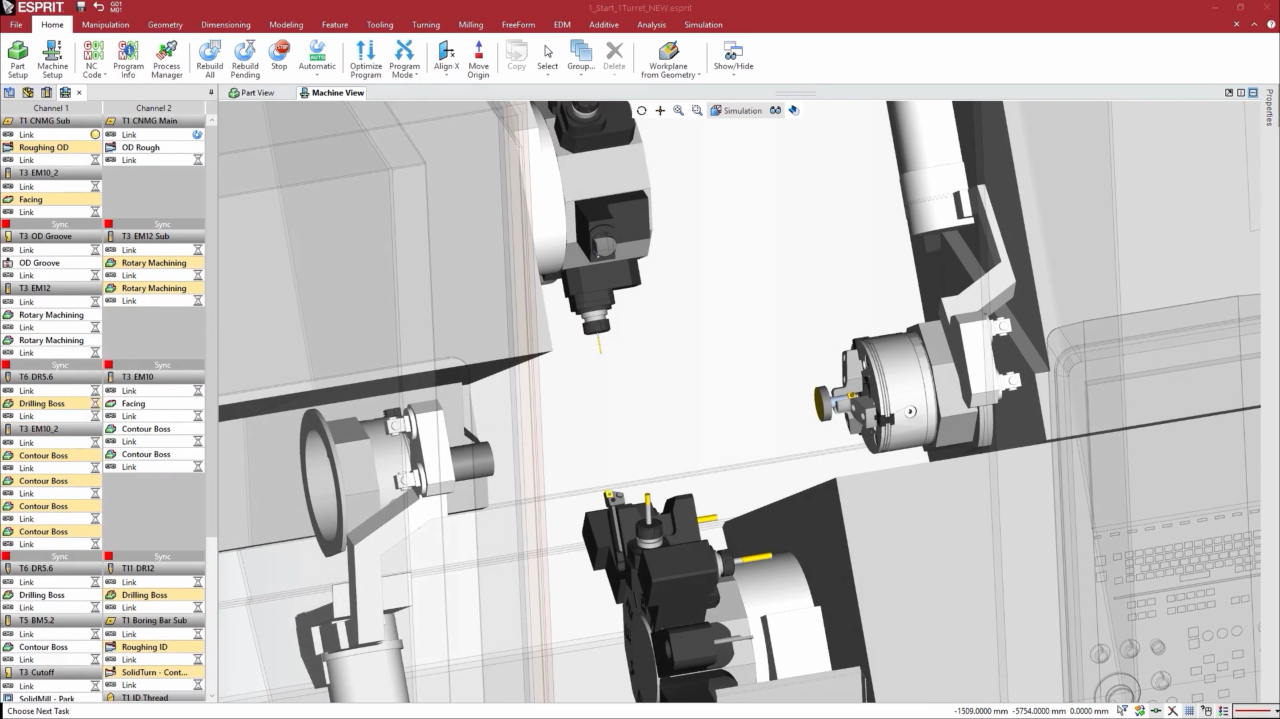Click the Align X tool
Viewport: 1280px width, 719px height.
446,56
